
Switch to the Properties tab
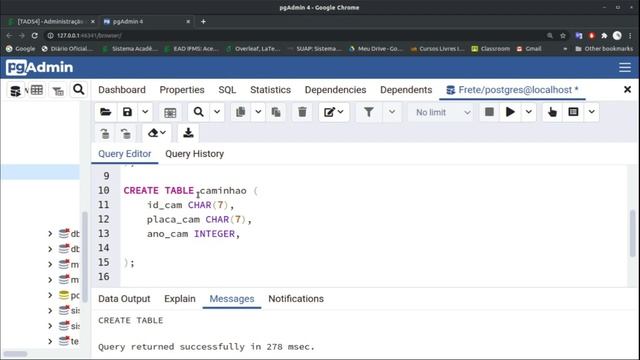pyautogui.click(x=182, y=90)
